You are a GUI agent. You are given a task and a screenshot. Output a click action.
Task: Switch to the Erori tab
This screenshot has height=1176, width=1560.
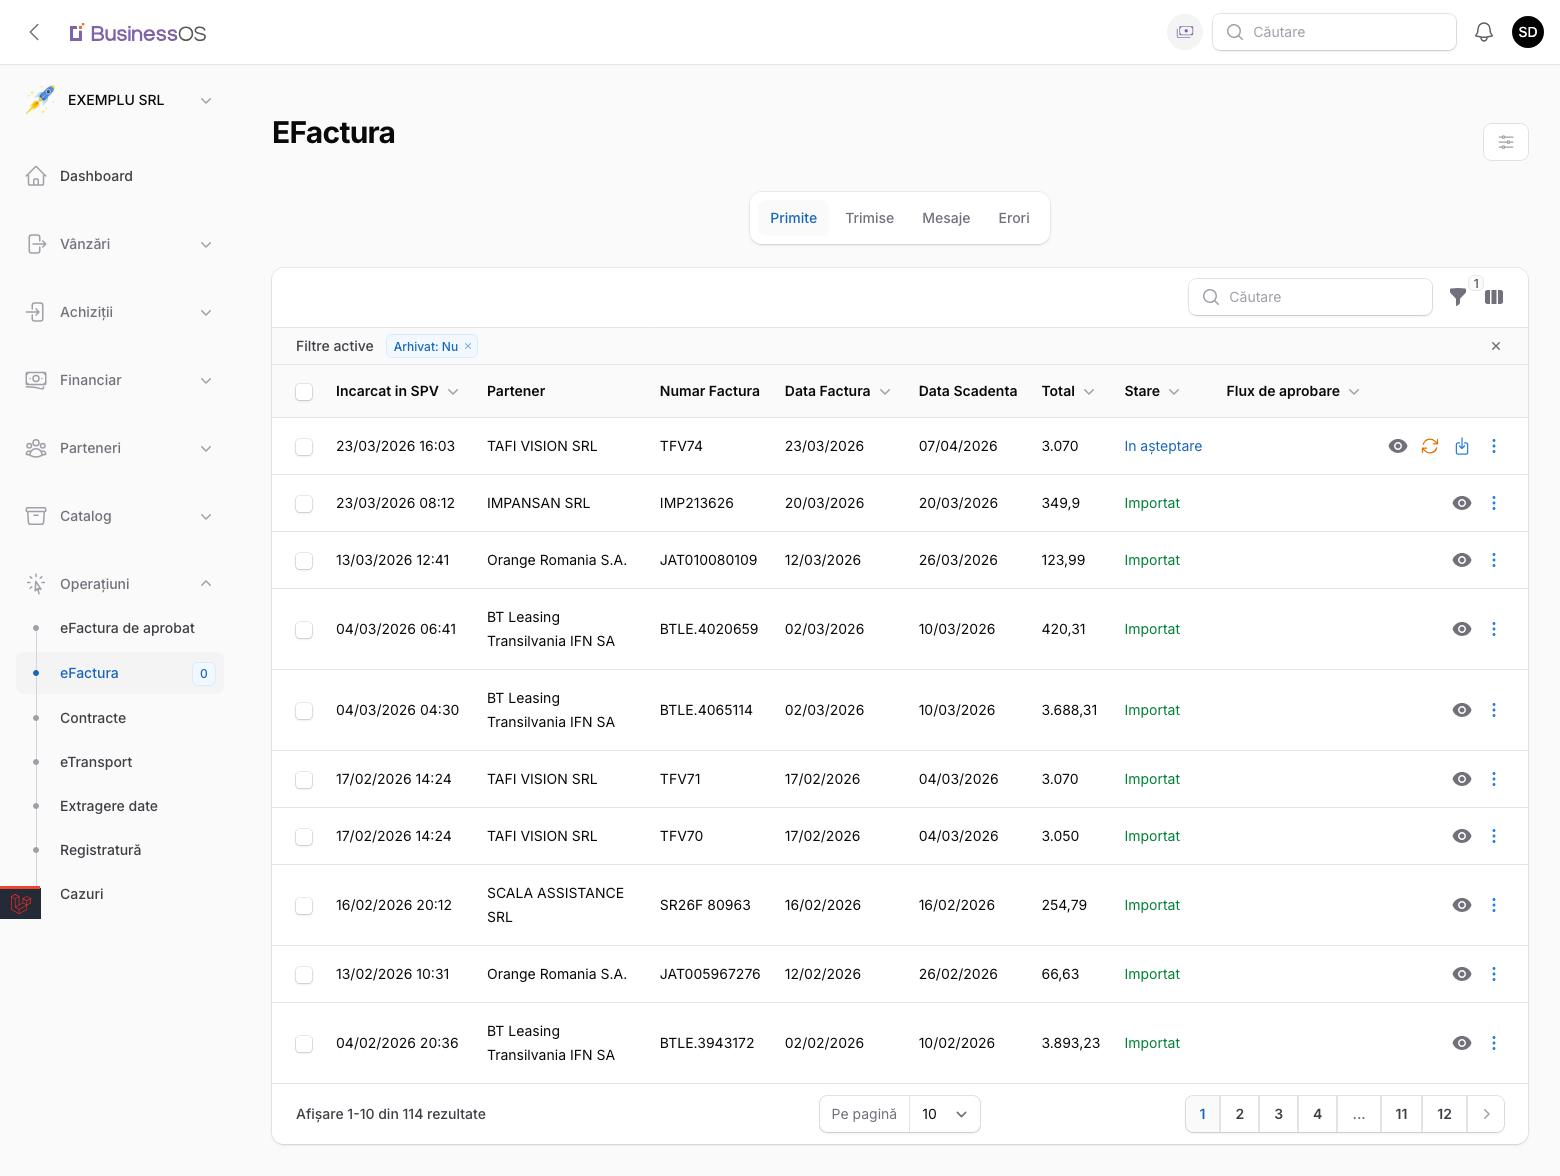(x=1013, y=218)
